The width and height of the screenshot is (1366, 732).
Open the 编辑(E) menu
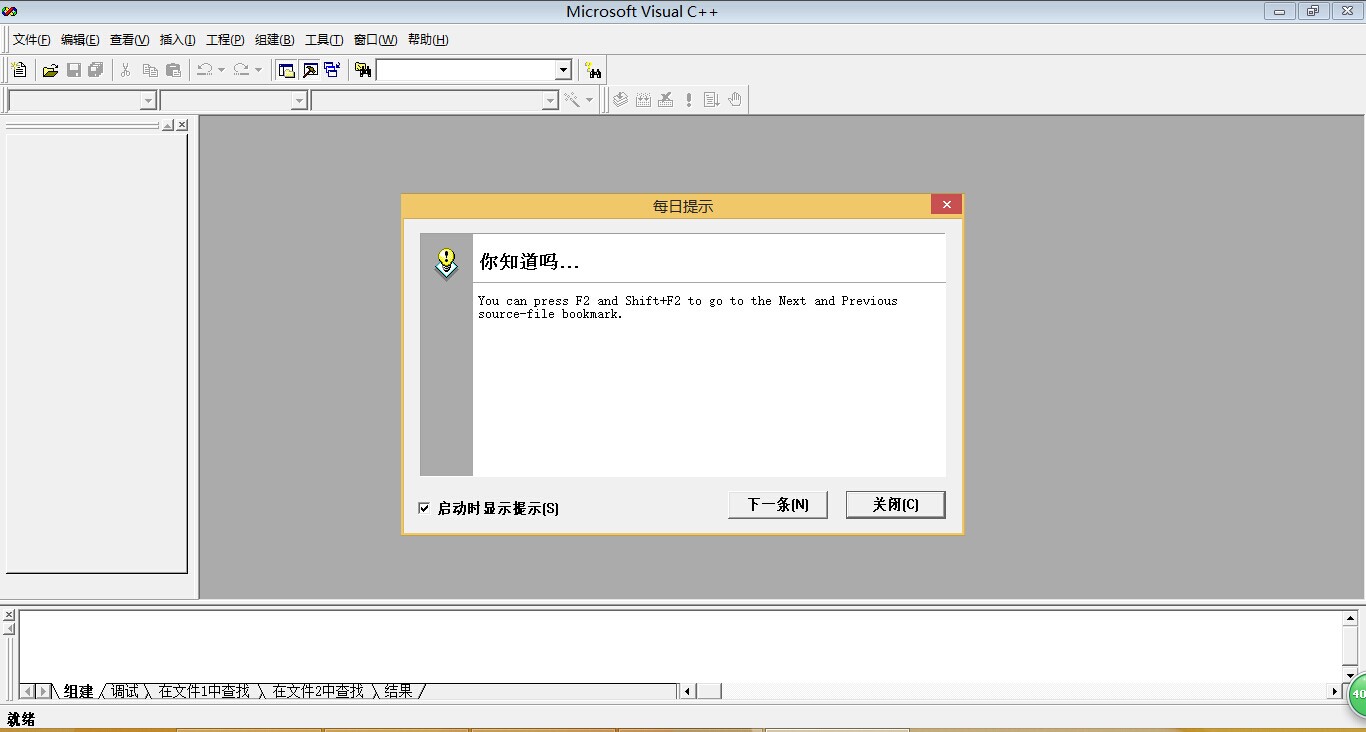coord(80,40)
